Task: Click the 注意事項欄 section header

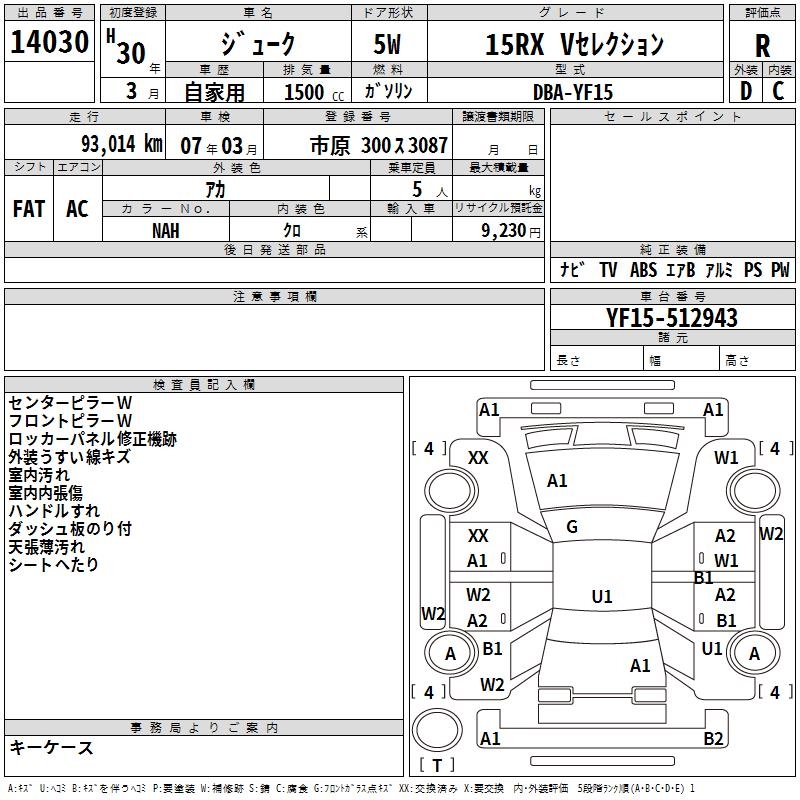Action: click(274, 296)
